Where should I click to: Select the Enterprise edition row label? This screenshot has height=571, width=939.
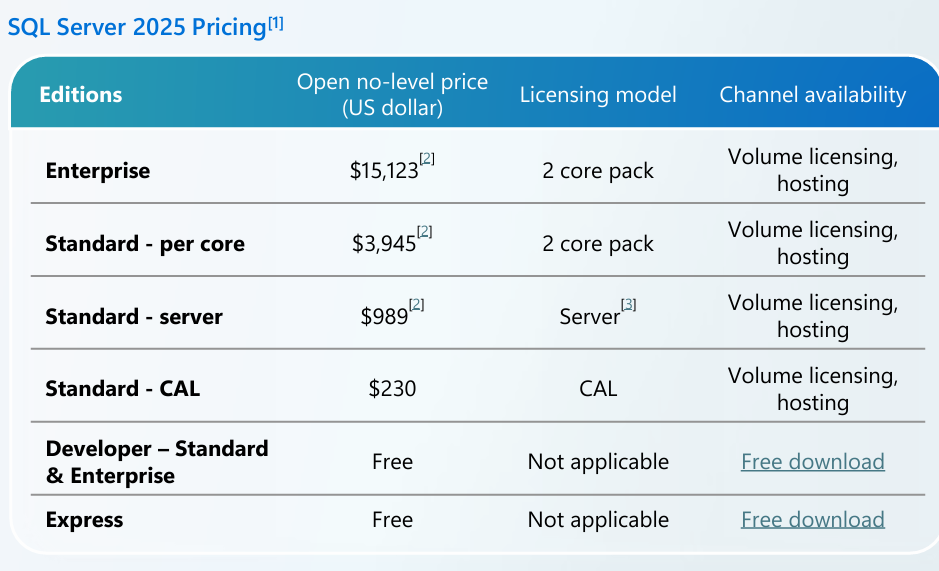click(98, 171)
